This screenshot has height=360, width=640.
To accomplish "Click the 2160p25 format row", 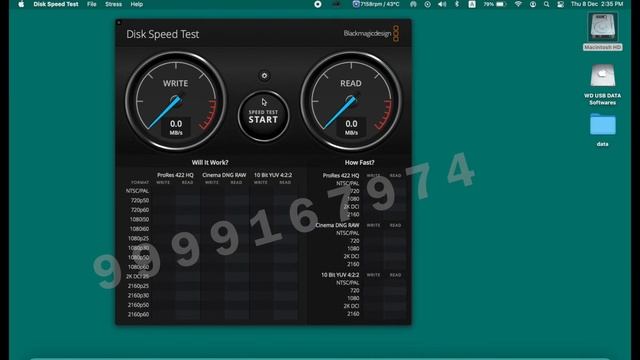I will (138, 286).
